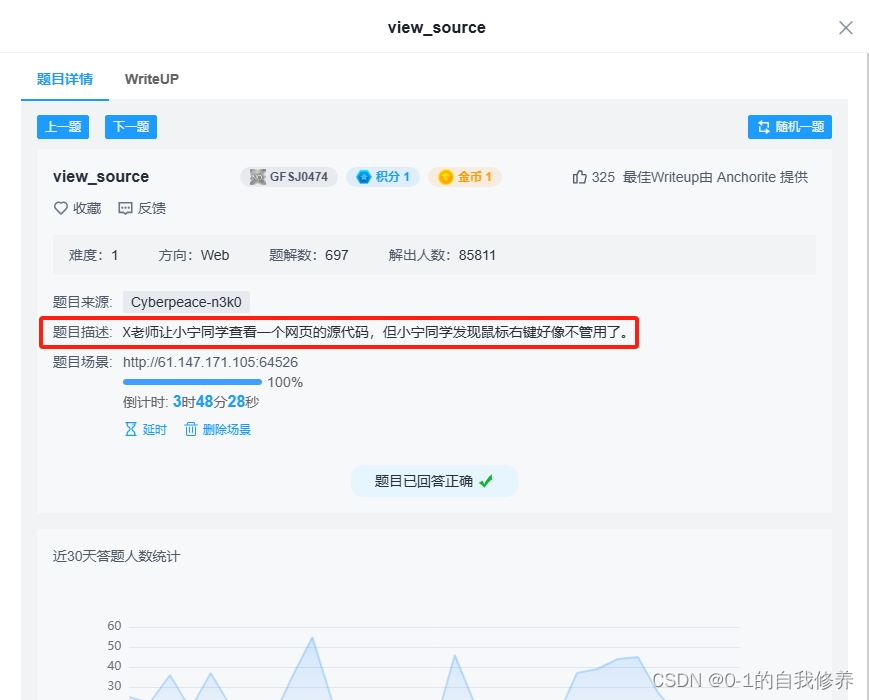Click the blue 积分 1 points badge
The height and width of the screenshot is (700, 869).
coord(382,176)
